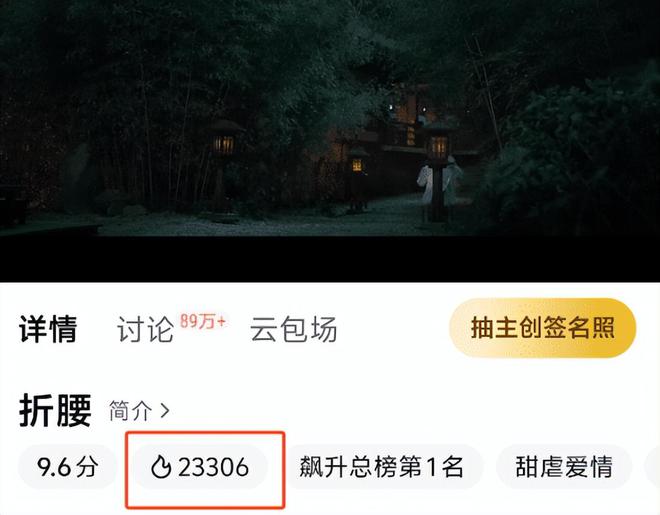Image resolution: width=660 pixels, height=515 pixels.
Task: Open the 飙升总榜第1名 ranking tag
Action: (382, 467)
